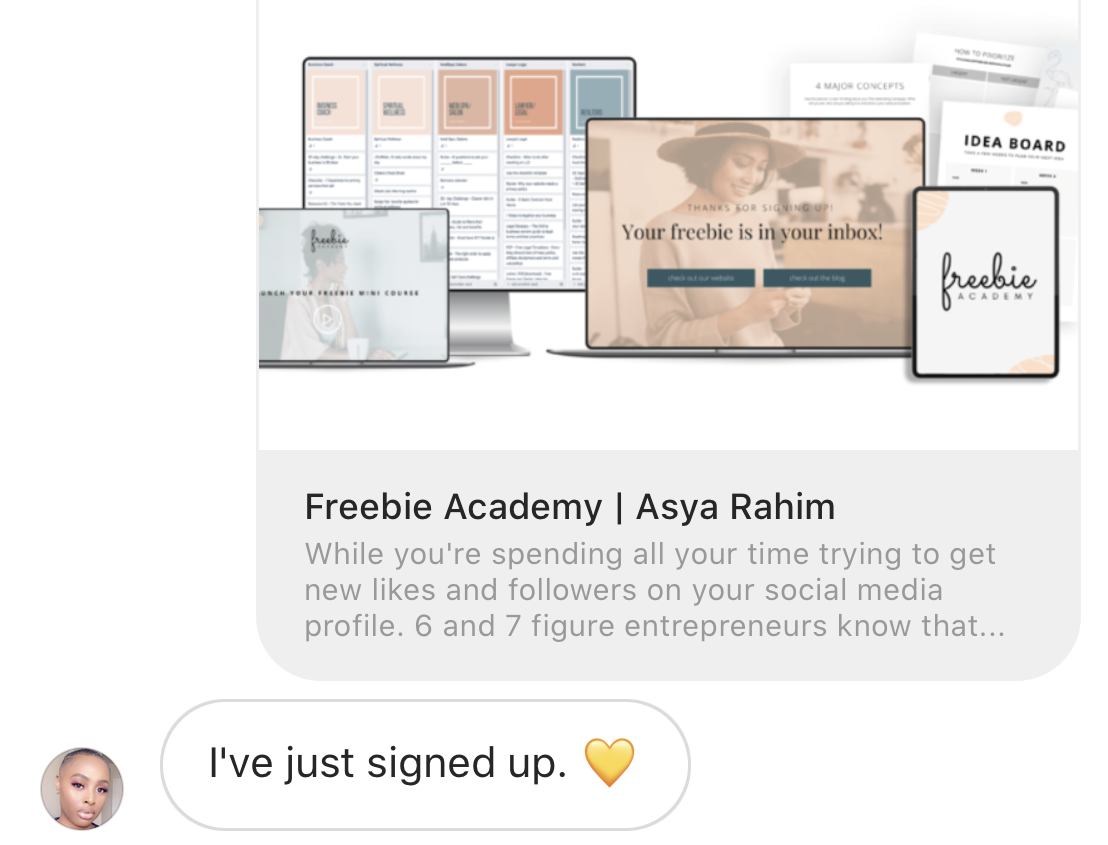Select the "I've just signed up." message bubble

425,765
